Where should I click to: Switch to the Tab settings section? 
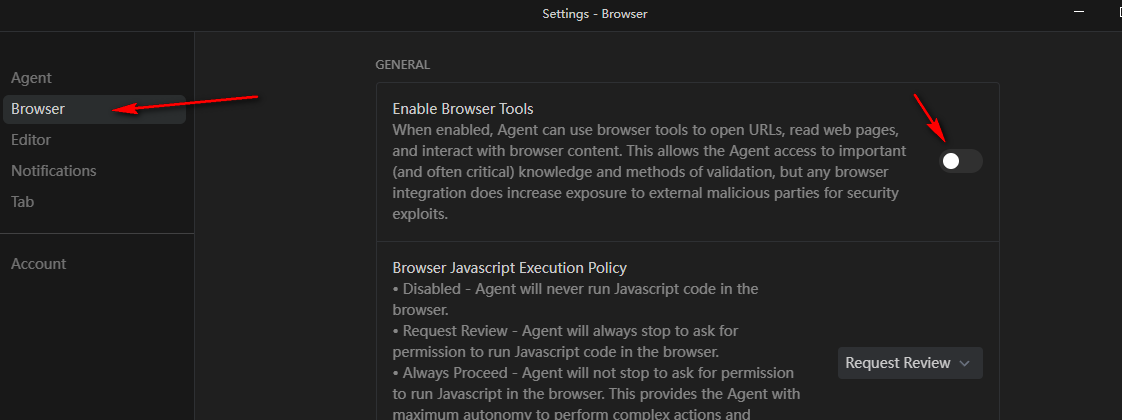click(x=22, y=202)
